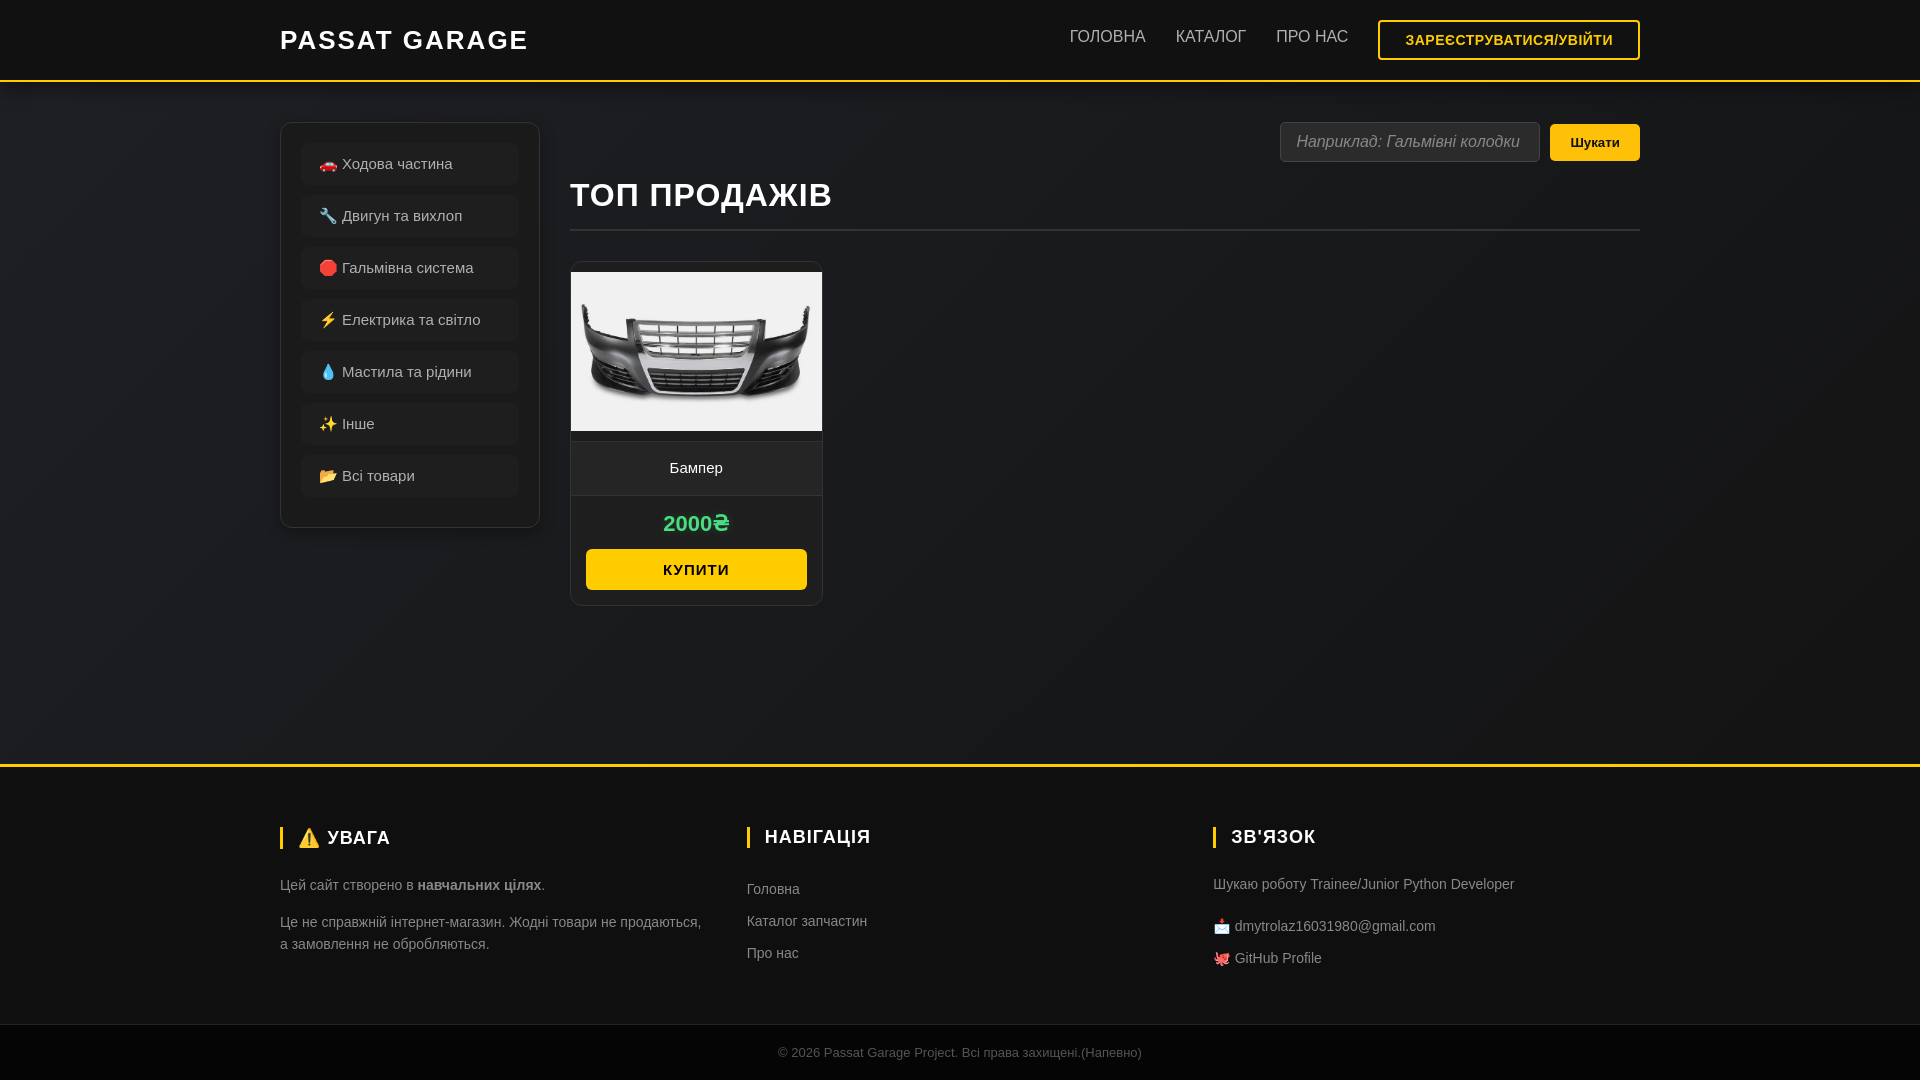Image resolution: width=1920 pixels, height=1080 pixels.
Task: Open the КАТАЛОГ menu item
Action: [x=1210, y=37]
